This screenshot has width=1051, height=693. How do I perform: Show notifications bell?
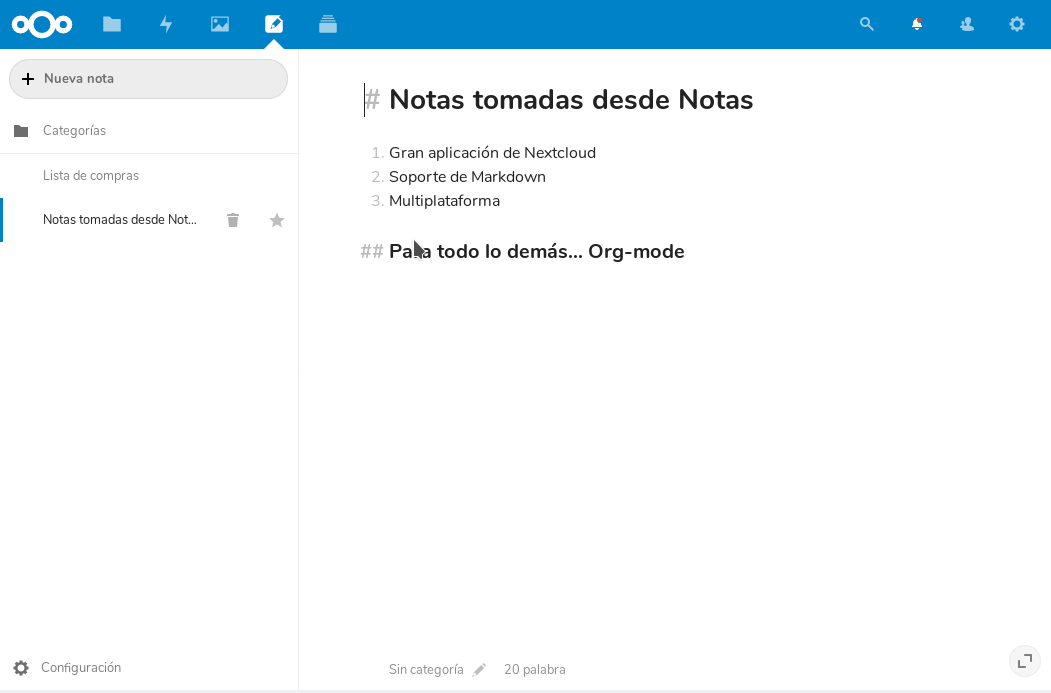point(917,25)
